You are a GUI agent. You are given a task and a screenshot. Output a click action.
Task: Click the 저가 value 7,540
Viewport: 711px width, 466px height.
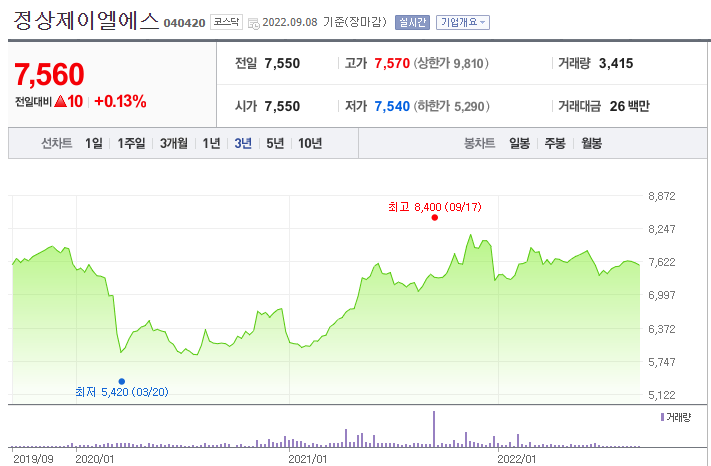click(x=392, y=106)
